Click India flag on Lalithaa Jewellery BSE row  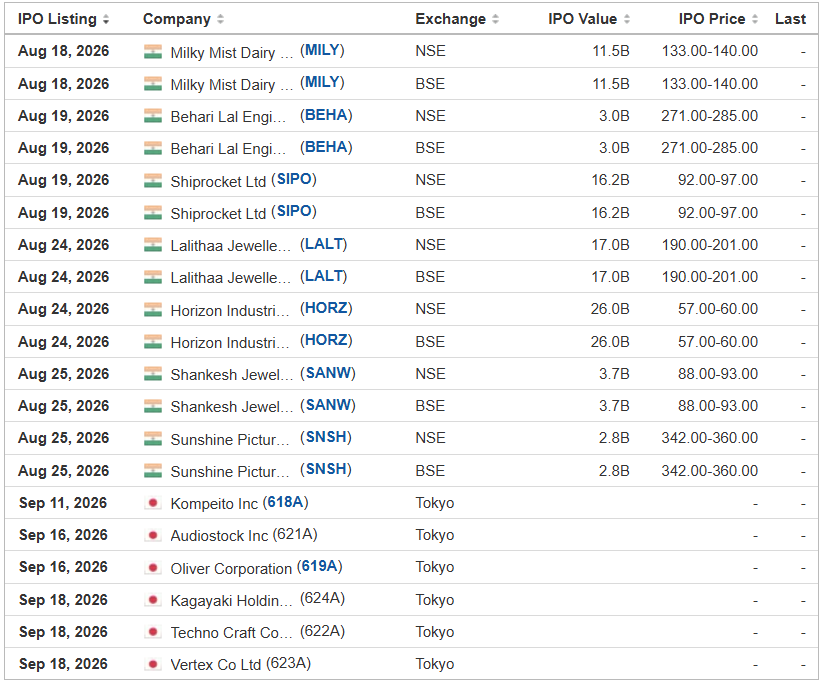pyautogui.click(x=153, y=277)
